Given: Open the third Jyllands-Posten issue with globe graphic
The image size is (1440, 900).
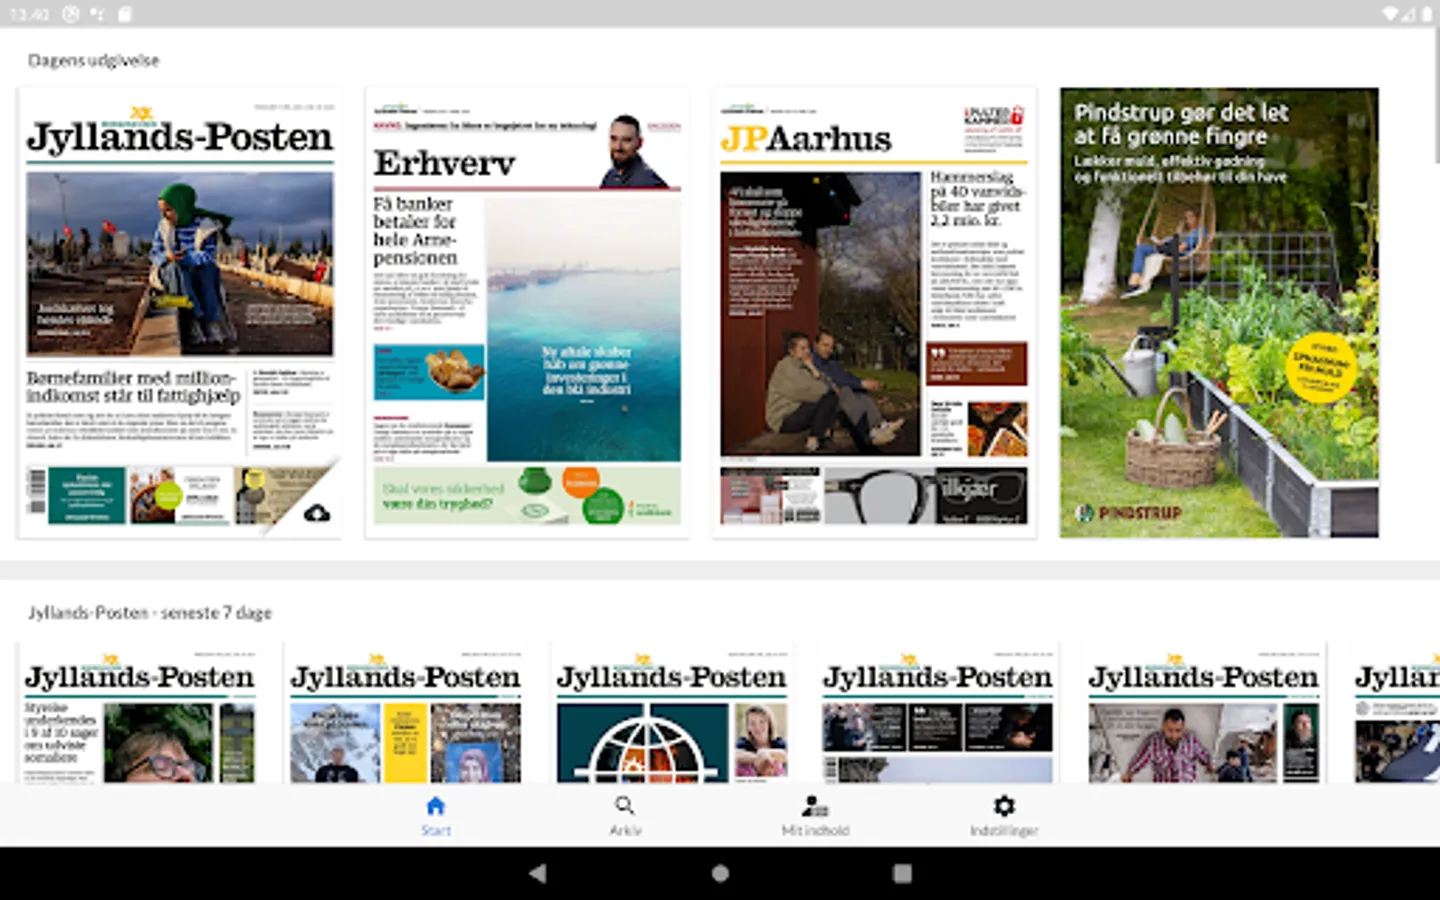Looking at the screenshot, I should pyautogui.click(x=671, y=713).
